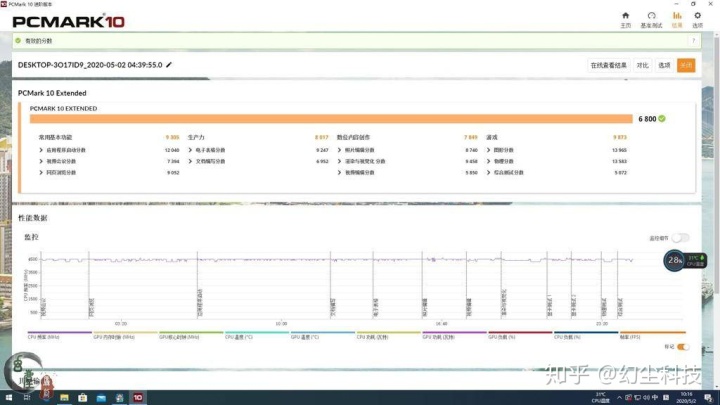Screen dimensions: 720x405
Task: Open the Windows Start menu
Action: [8, 398]
